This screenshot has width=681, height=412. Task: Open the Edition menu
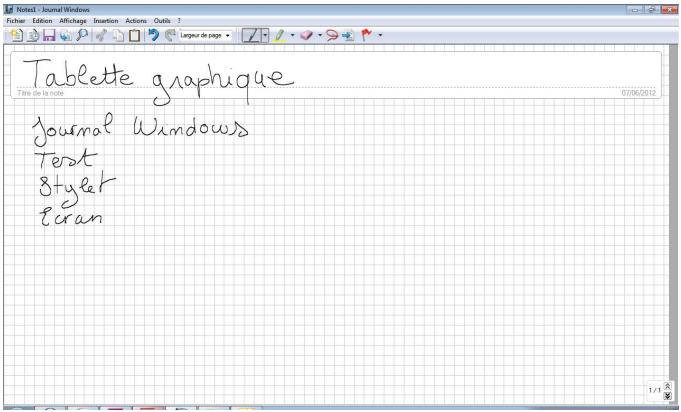click(42, 21)
